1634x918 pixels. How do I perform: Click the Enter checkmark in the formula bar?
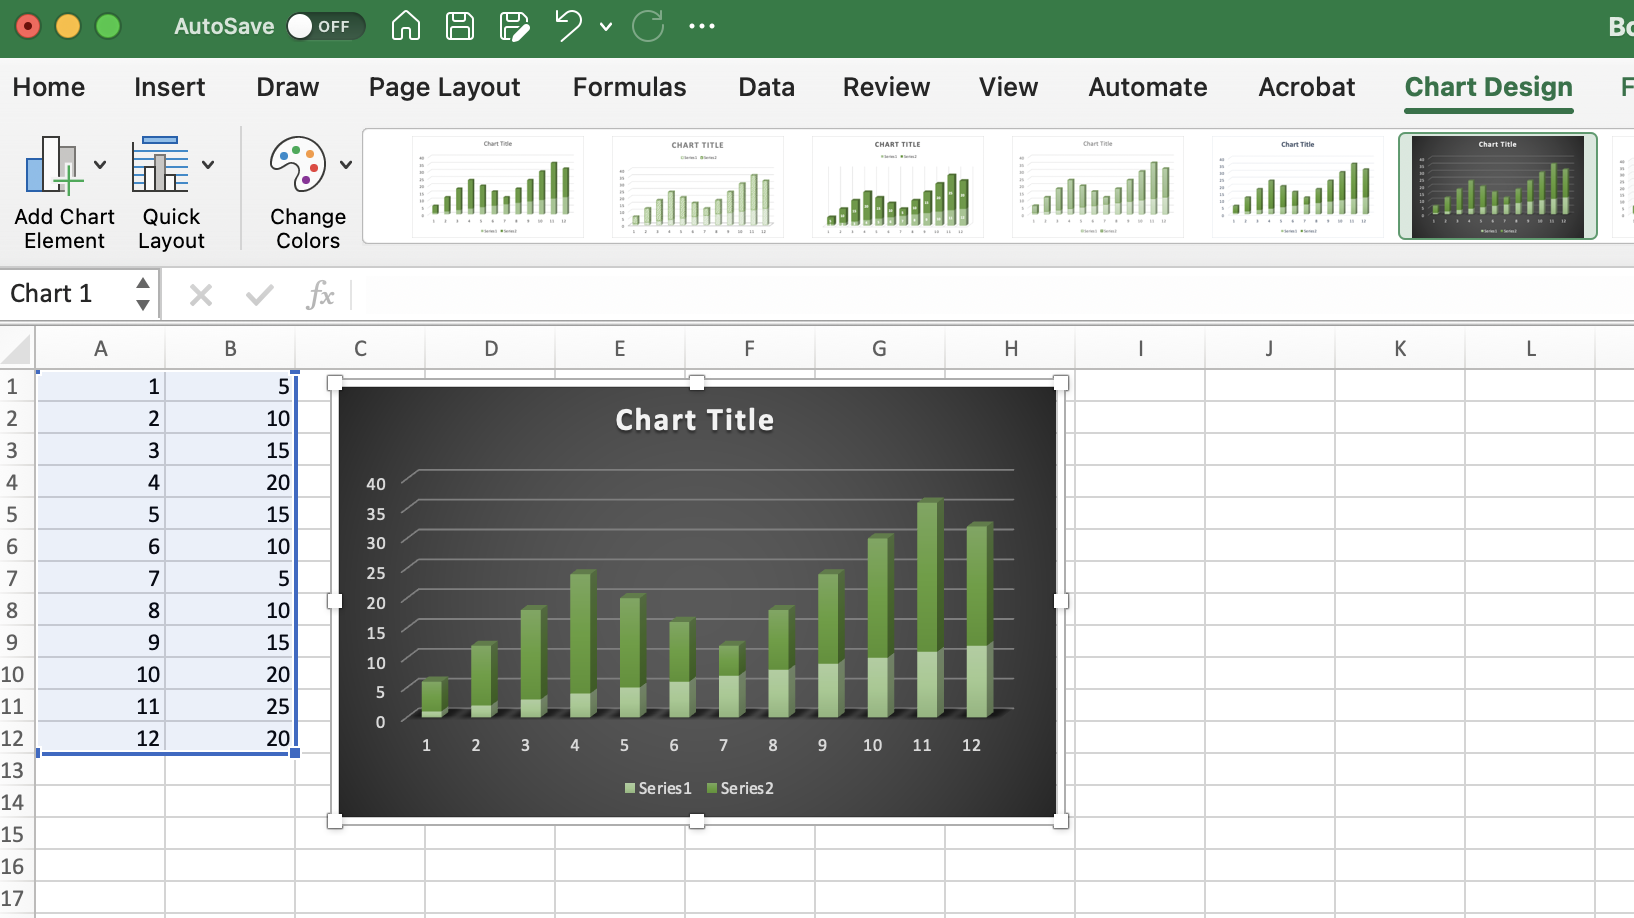point(258,293)
